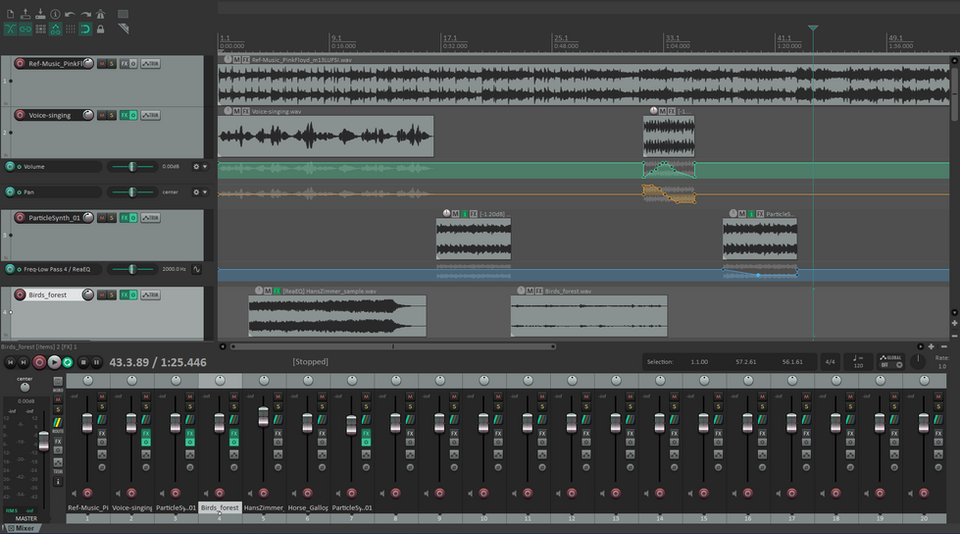Open master track FX button
960x534 pixels.
[x=58, y=441]
